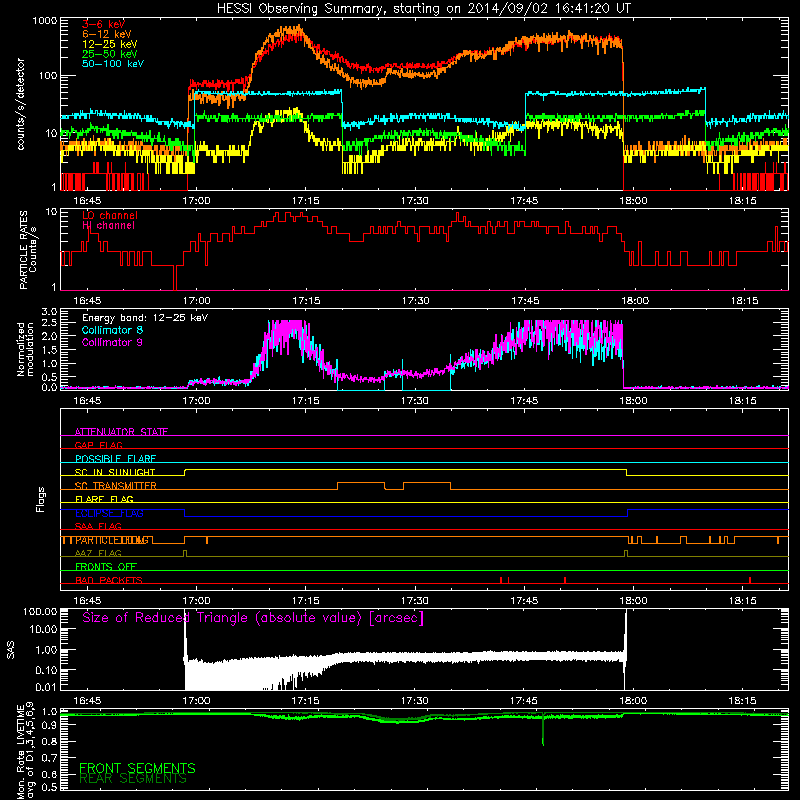Click the HESSI Observing Summary plot title
This screenshot has width=800, height=800.
[x=423, y=8]
